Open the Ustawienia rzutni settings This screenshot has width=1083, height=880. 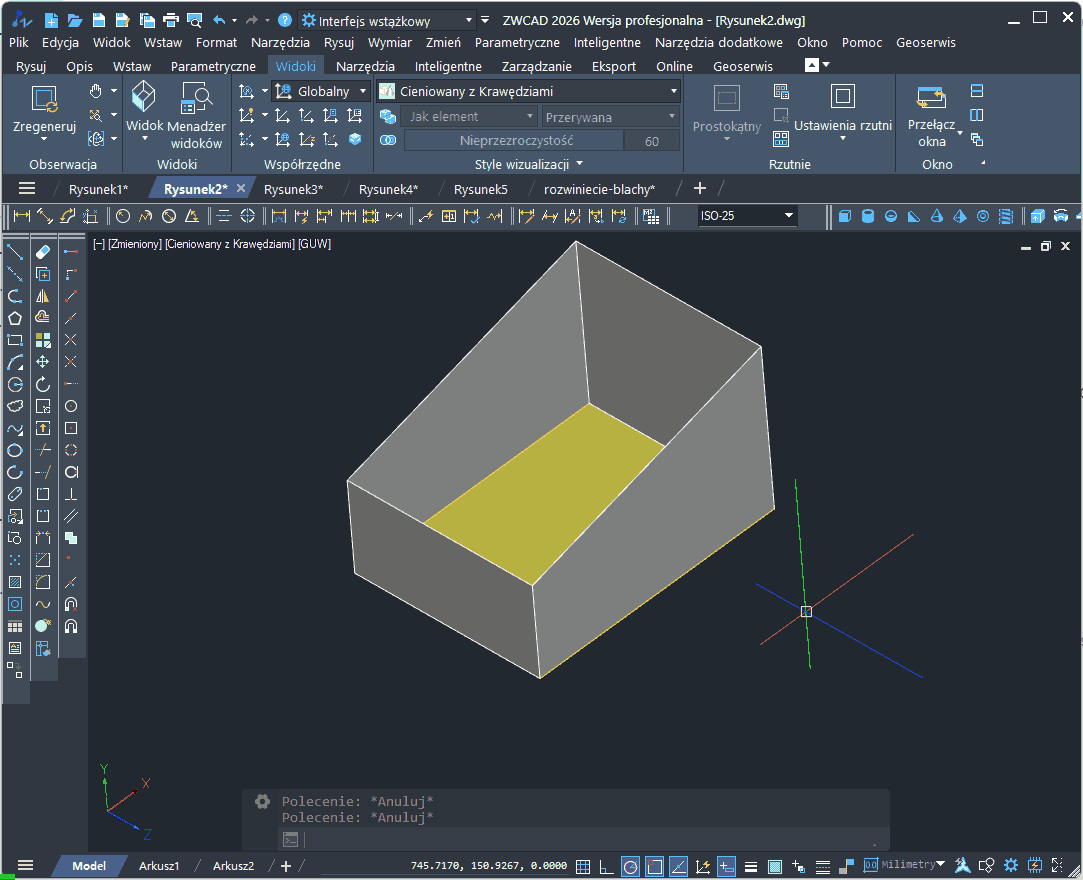843,111
